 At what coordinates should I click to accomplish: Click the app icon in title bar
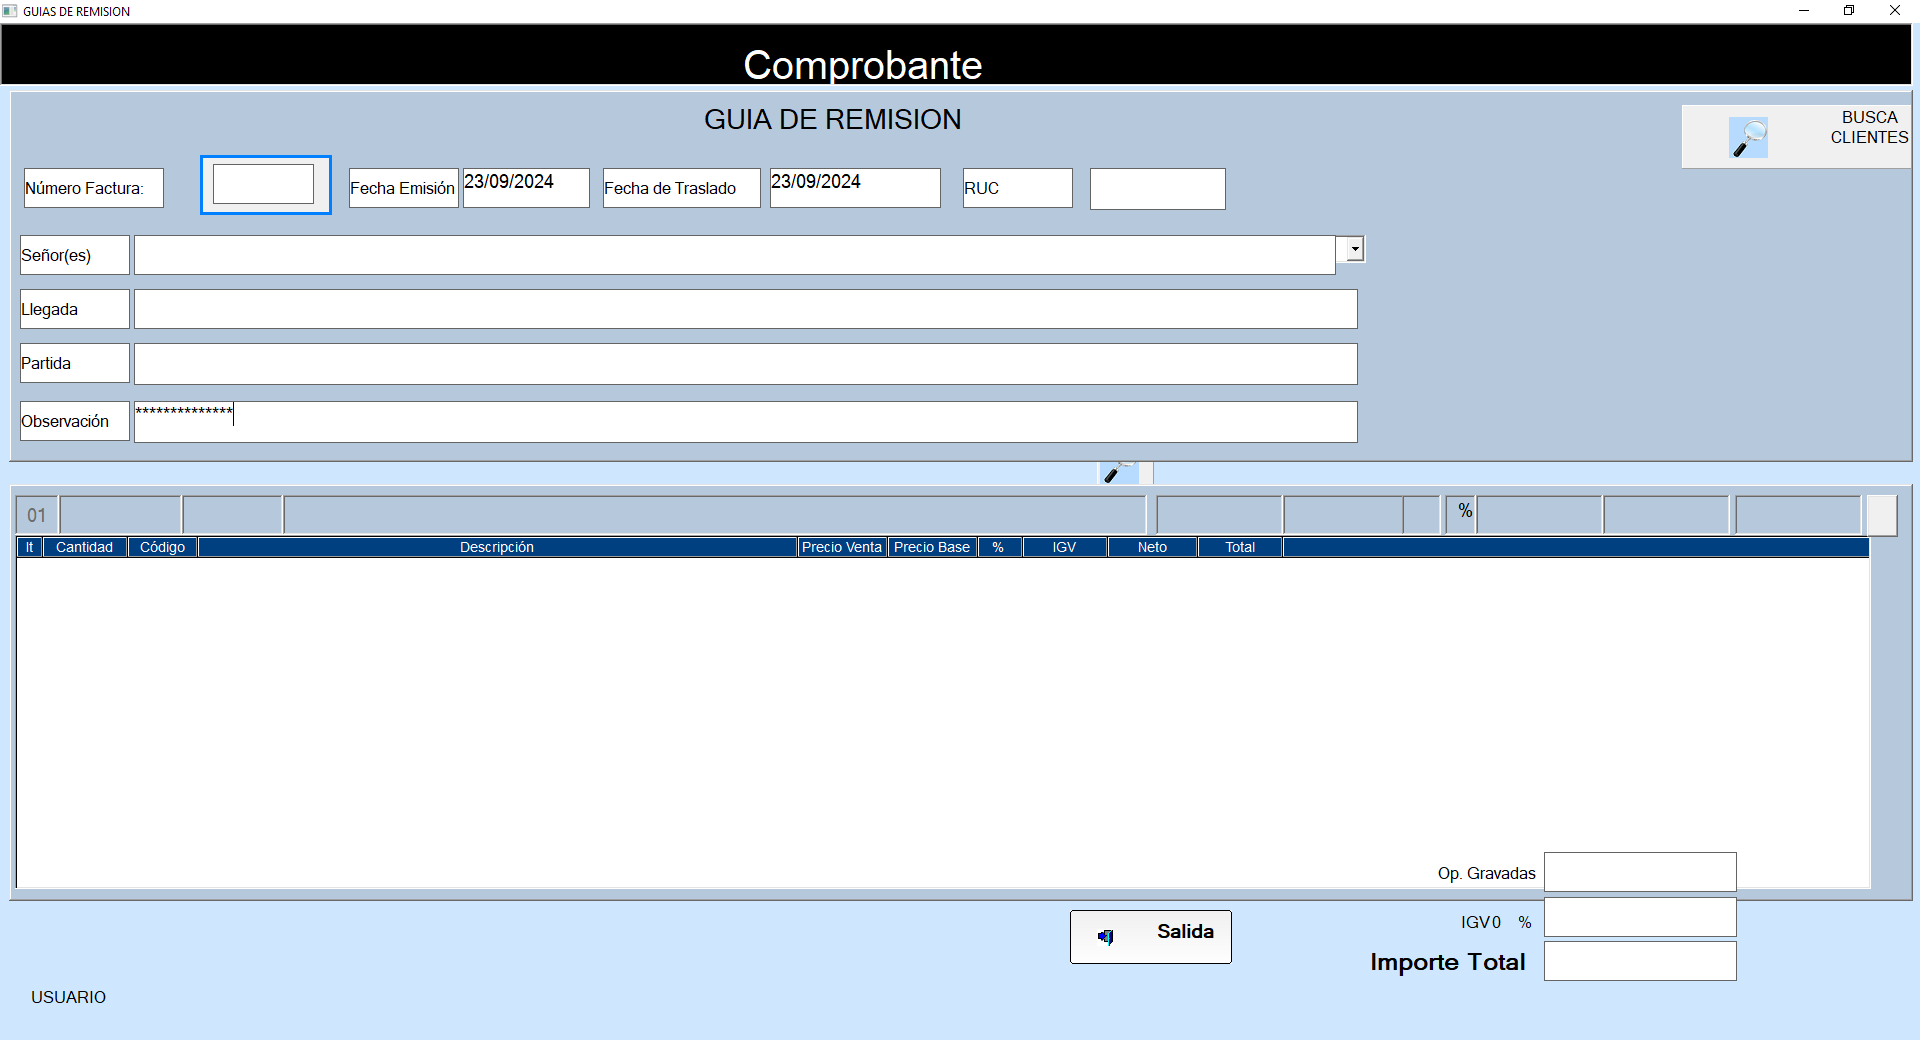[10, 11]
